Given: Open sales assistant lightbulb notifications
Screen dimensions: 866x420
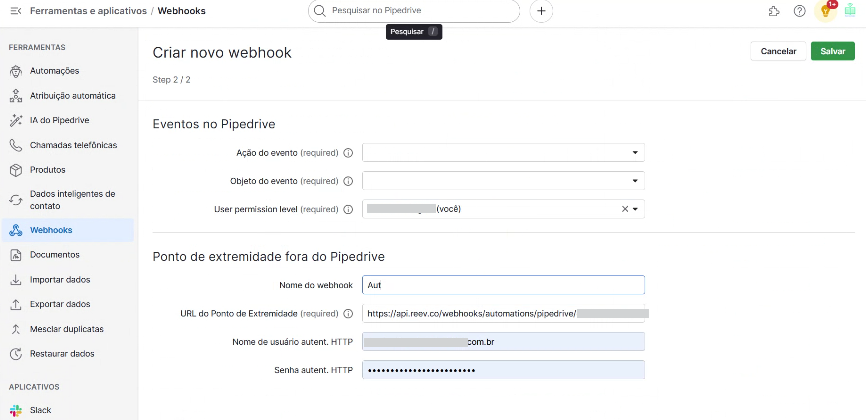Looking at the screenshot, I should pos(825,11).
